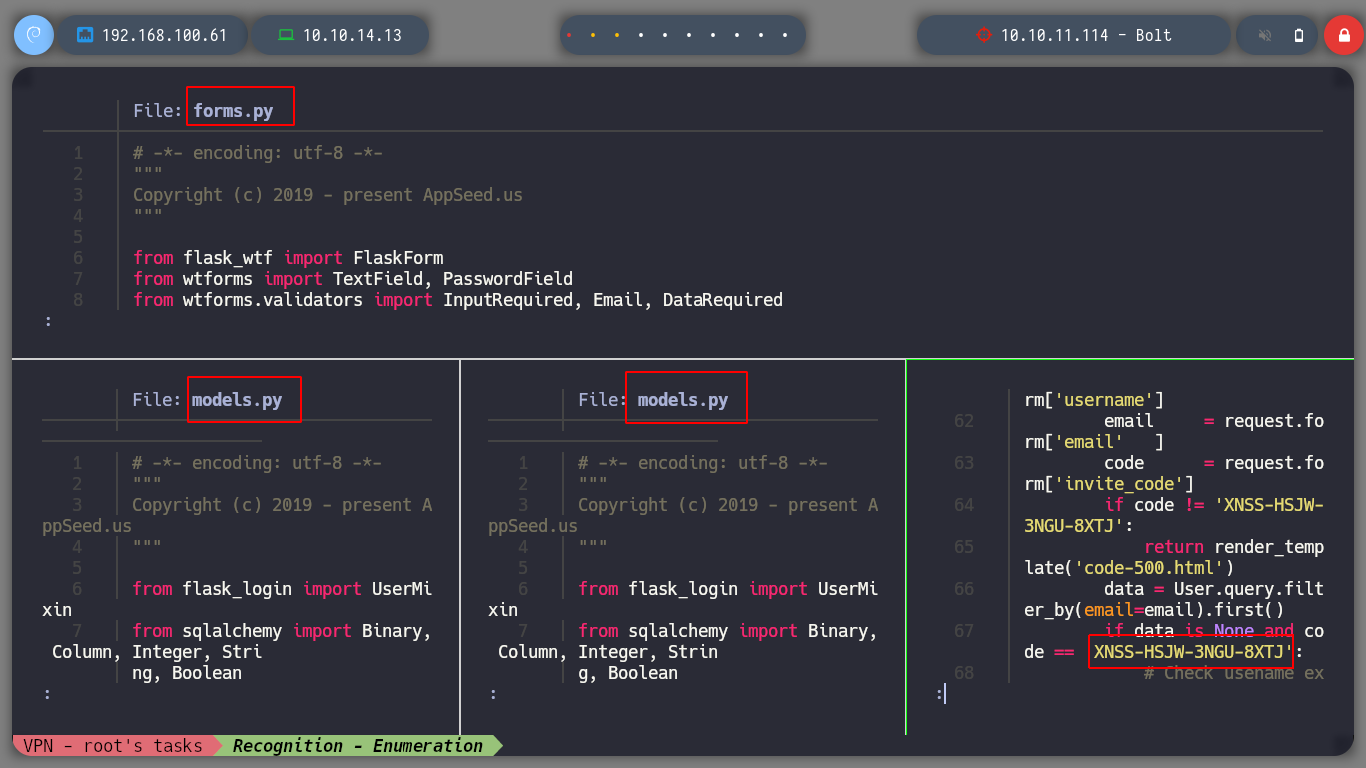Click the er_by(email=email).first() text
1366x768 pixels.
(x=1154, y=610)
